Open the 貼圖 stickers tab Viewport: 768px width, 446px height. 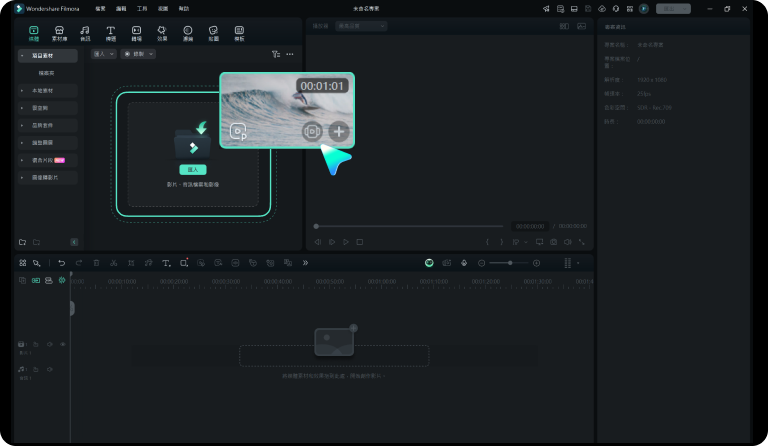point(214,33)
